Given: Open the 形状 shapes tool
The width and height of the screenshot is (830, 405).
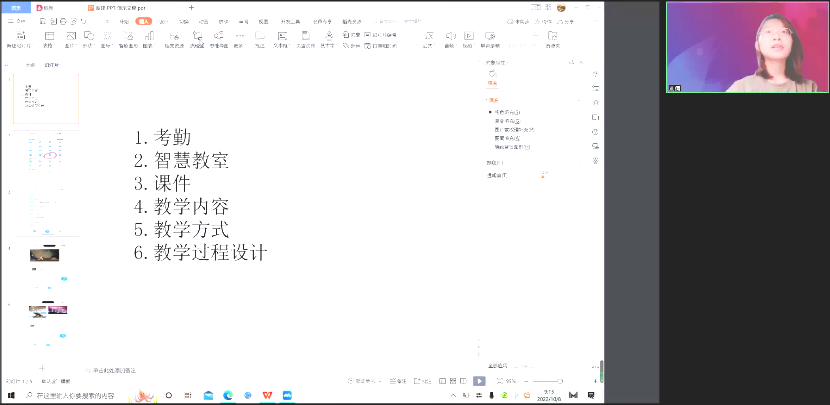Looking at the screenshot, I should tap(87, 39).
